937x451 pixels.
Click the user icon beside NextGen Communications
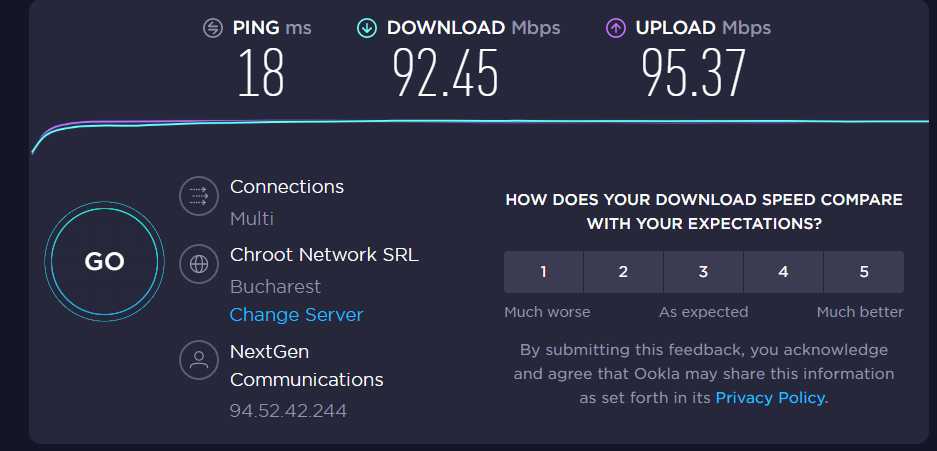pos(199,360)
